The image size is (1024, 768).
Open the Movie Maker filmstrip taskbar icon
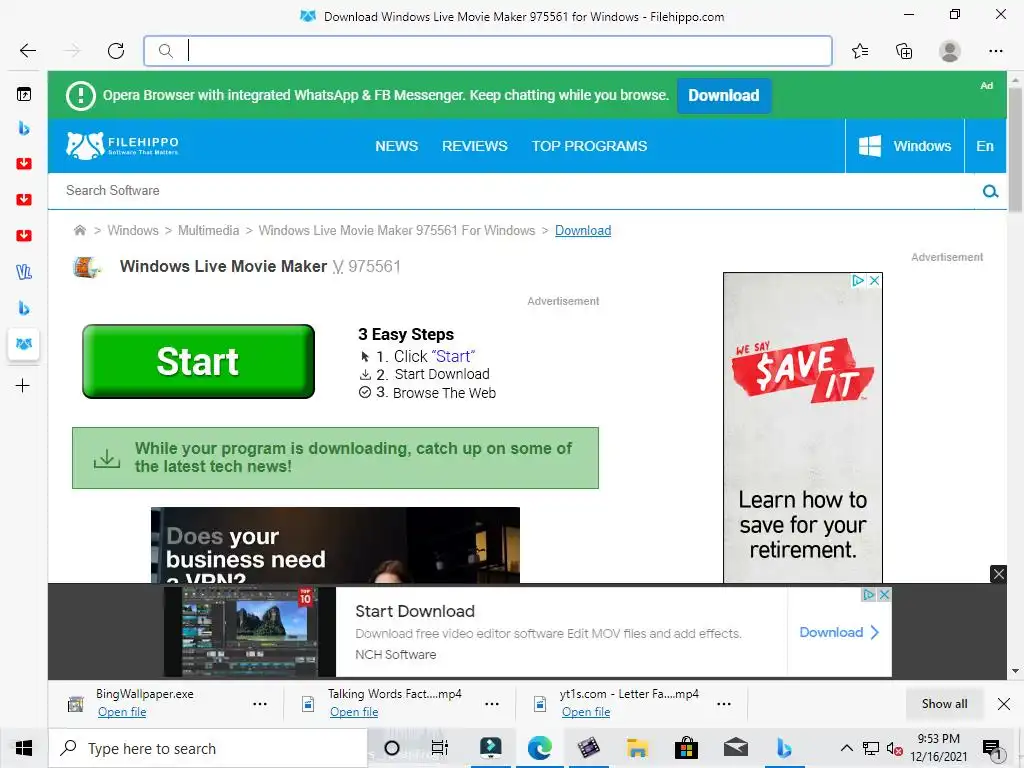pyautogui.click(x=588, y=748)
